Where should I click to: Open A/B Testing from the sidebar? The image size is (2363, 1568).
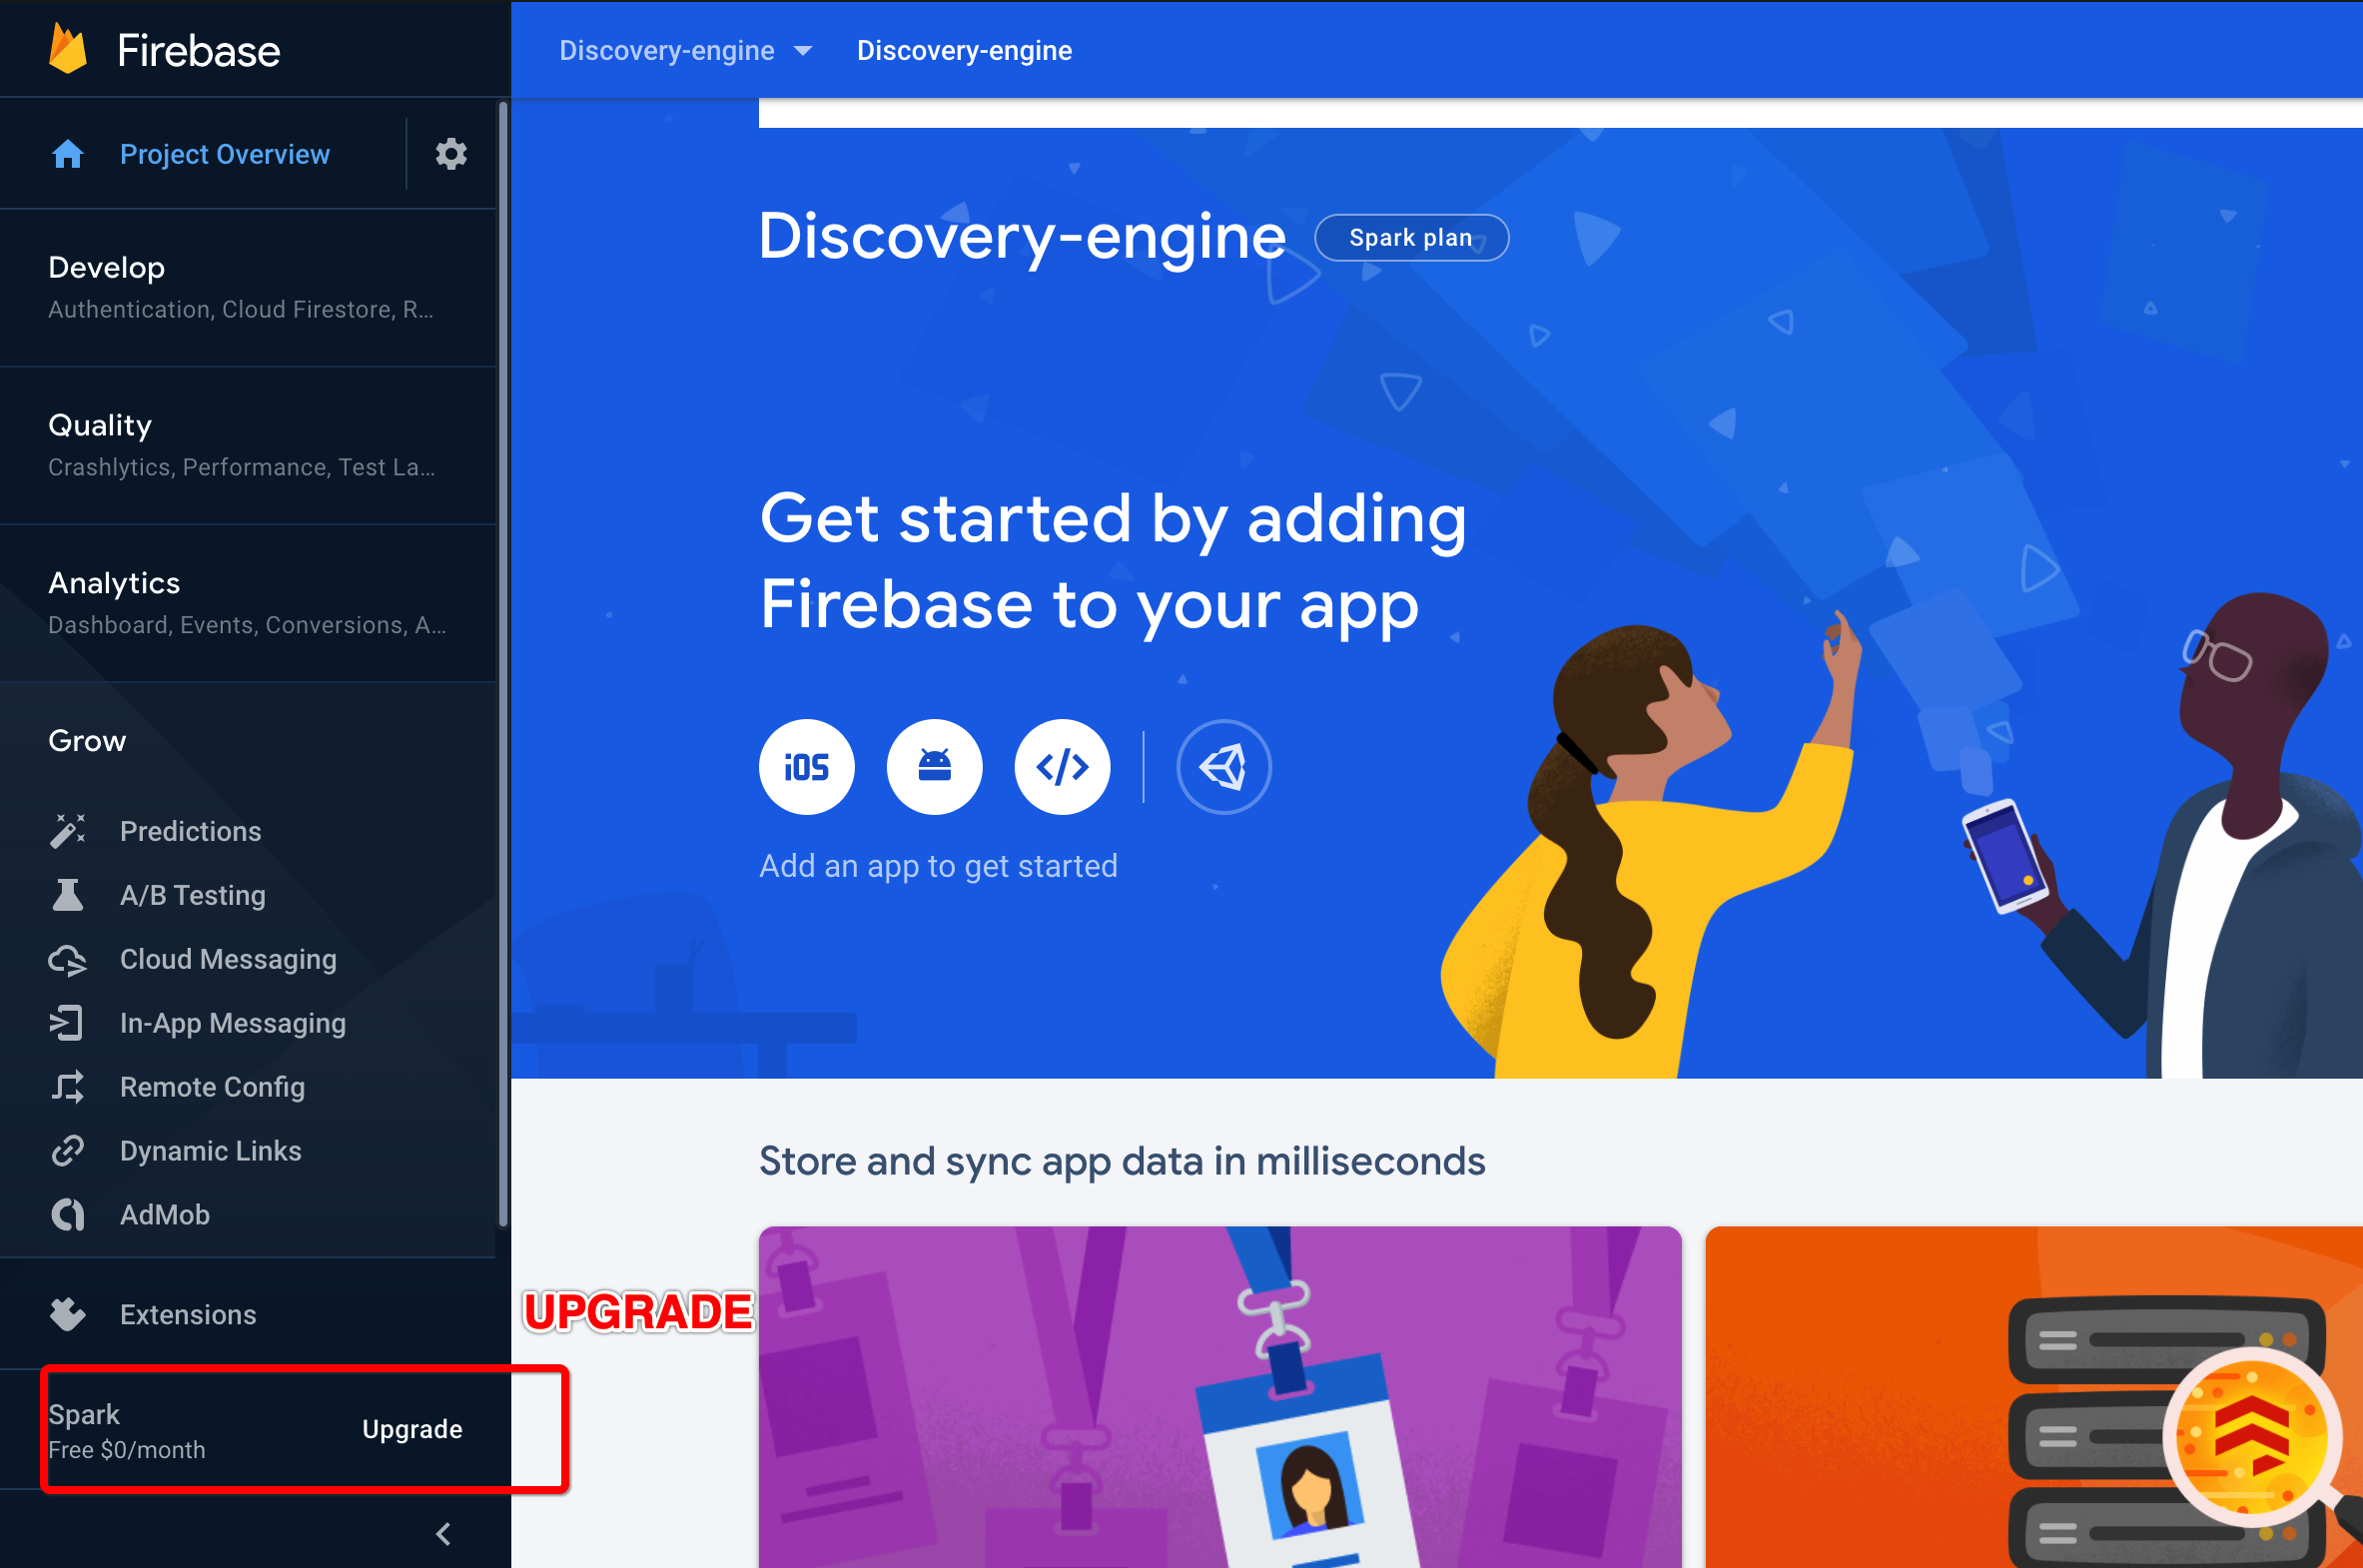192,895
